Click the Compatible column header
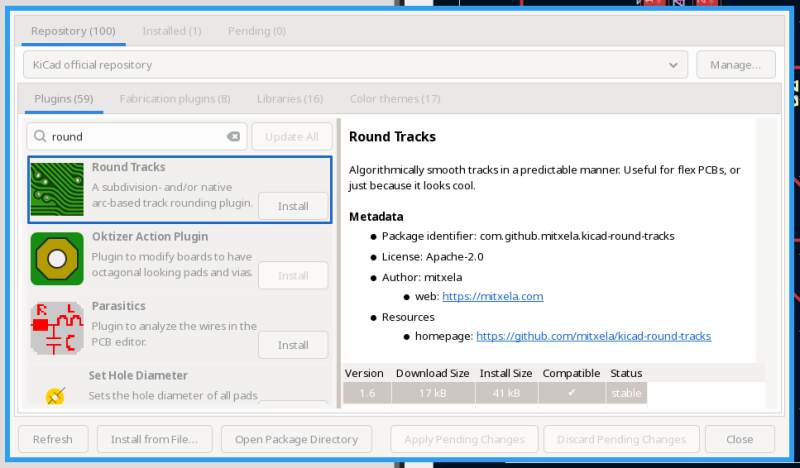Viewport: 800px width, 468px height. (571, 373)
